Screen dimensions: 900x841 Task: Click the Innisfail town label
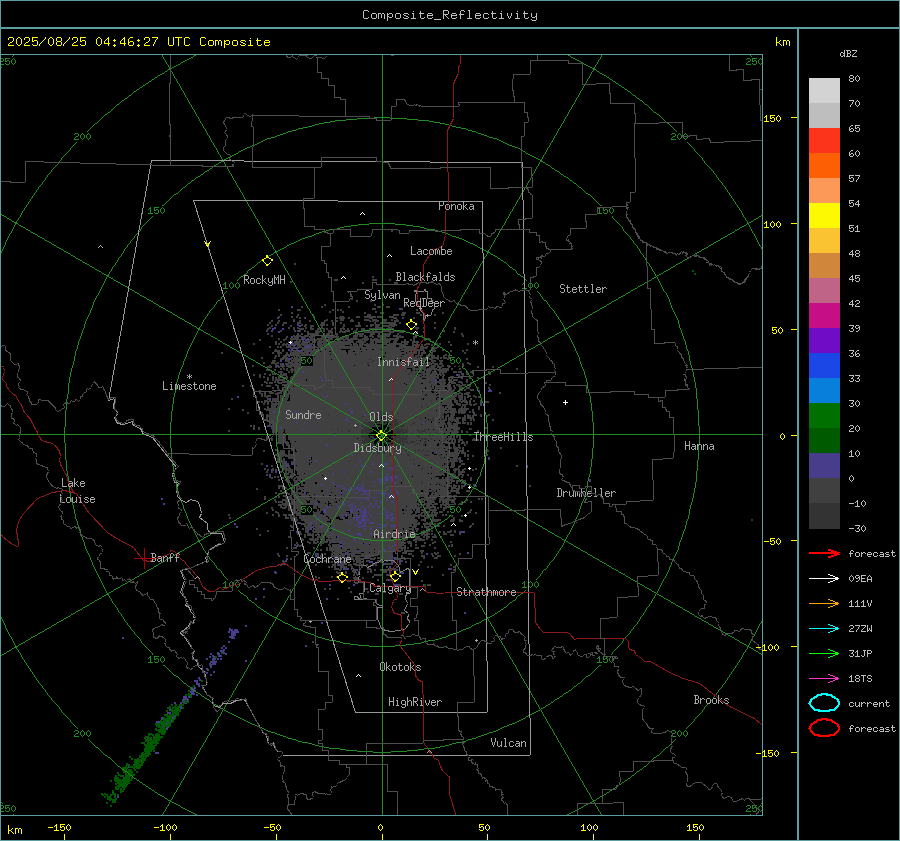403,362
